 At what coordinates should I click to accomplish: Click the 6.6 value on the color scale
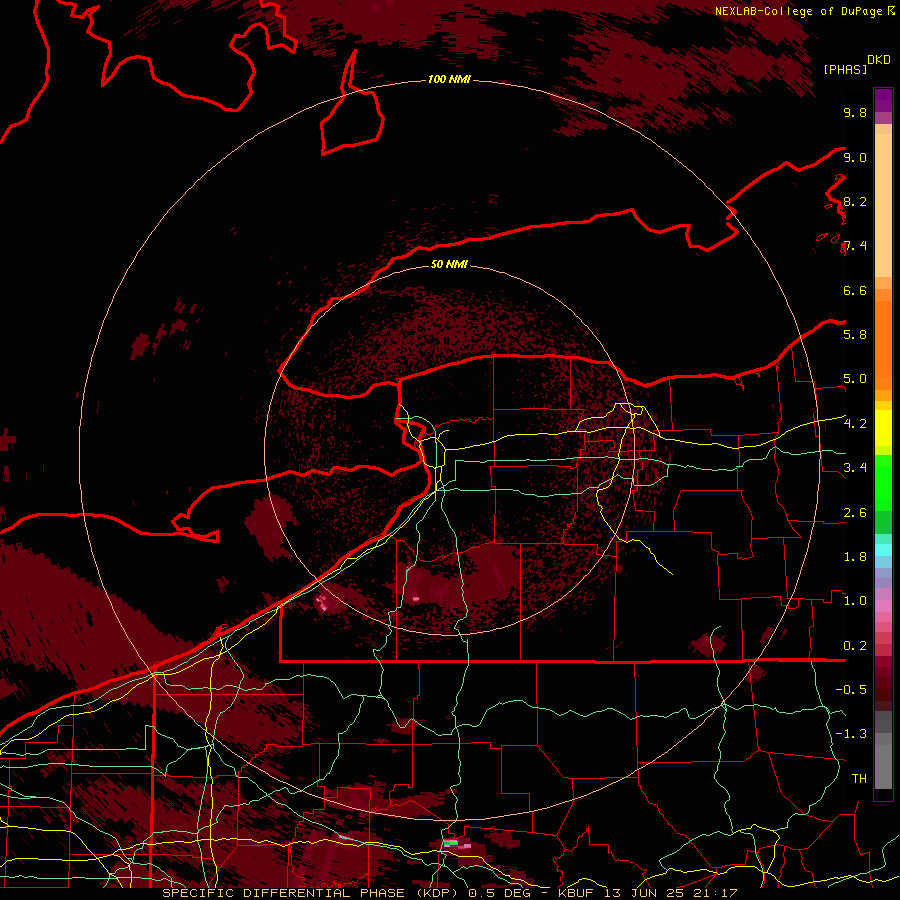coord(855,290)
